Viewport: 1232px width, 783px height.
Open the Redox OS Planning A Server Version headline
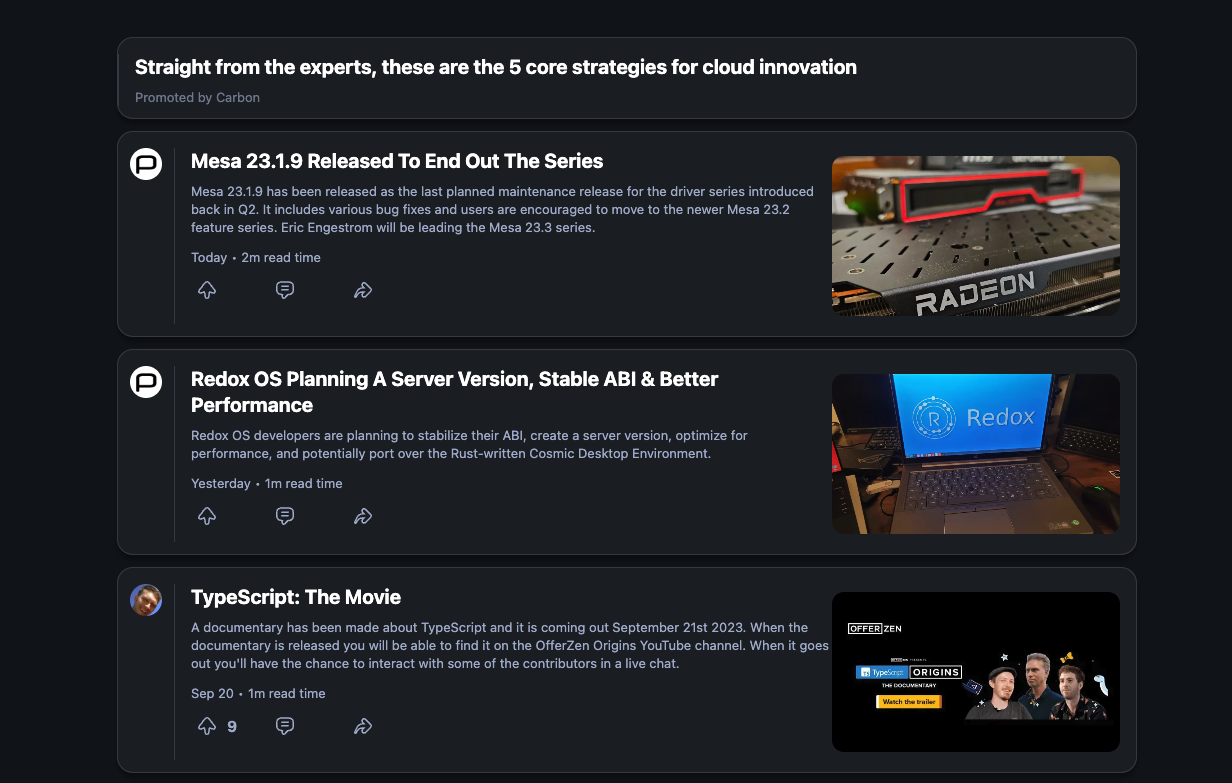pos(455,392)
